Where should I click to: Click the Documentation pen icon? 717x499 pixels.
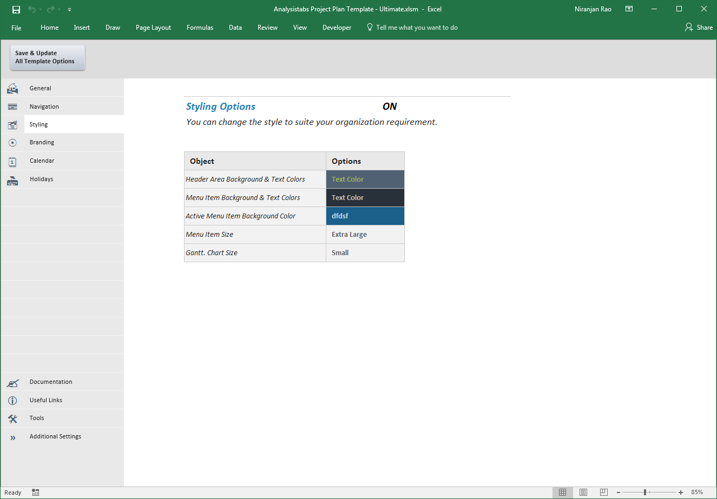tap(13, 383)
